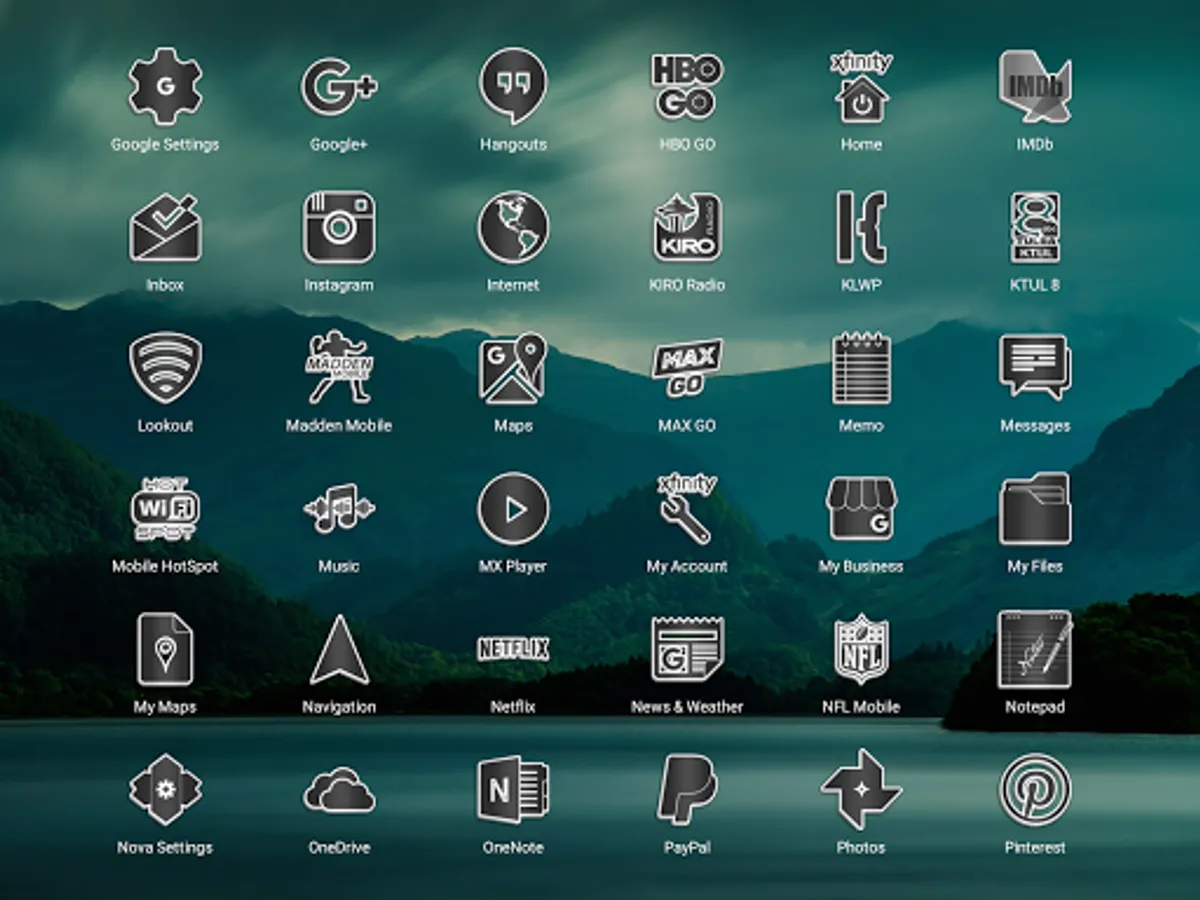This screenshot has height=900, width=1200.
Task: Launch the PayPal app icon
Action: 687,790
